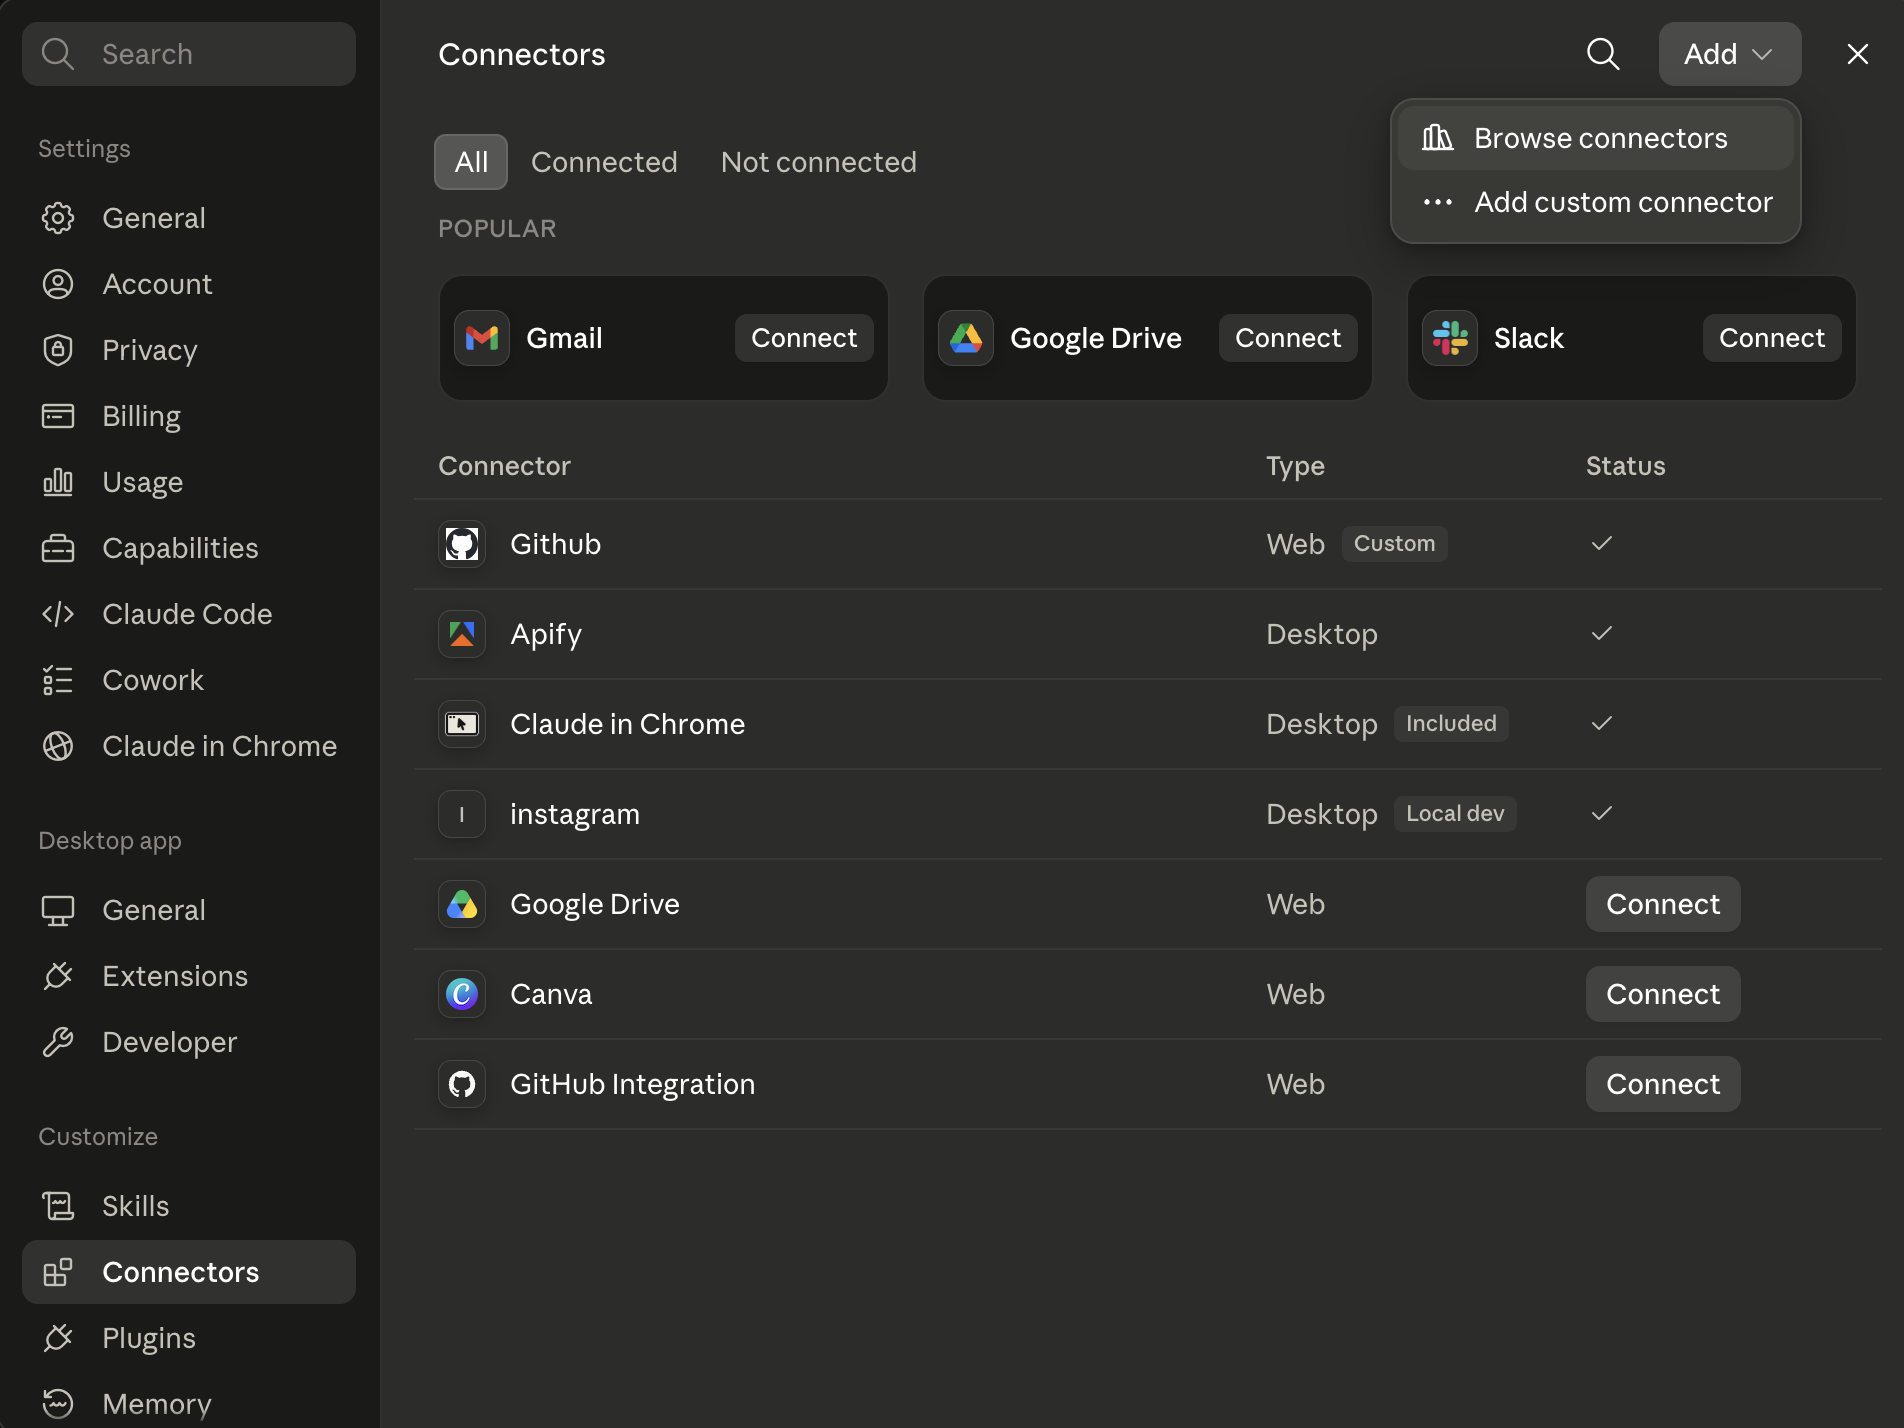Screen dimensions: 1904x1428
Task: Click the Capabilities briefcase icon
Action: (x=58, y=548)
